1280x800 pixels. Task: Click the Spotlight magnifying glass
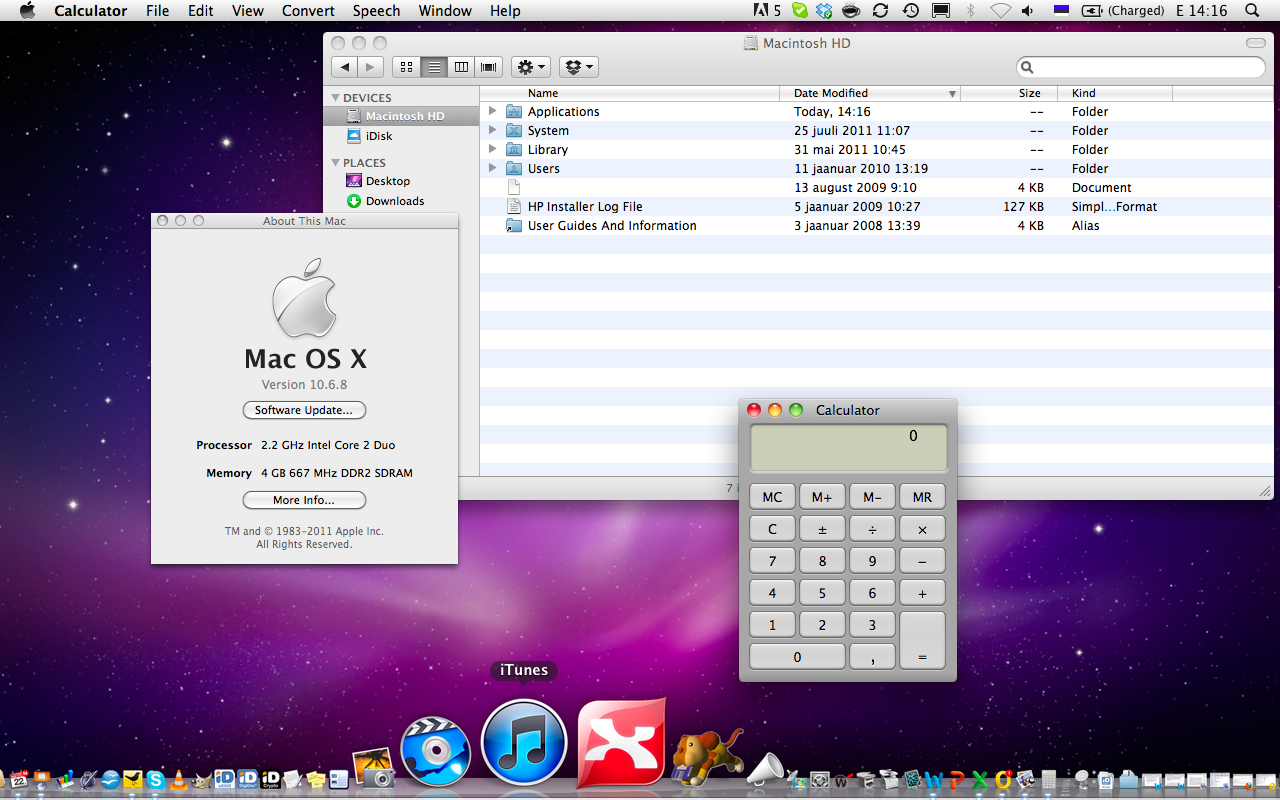click(1252, 10)
